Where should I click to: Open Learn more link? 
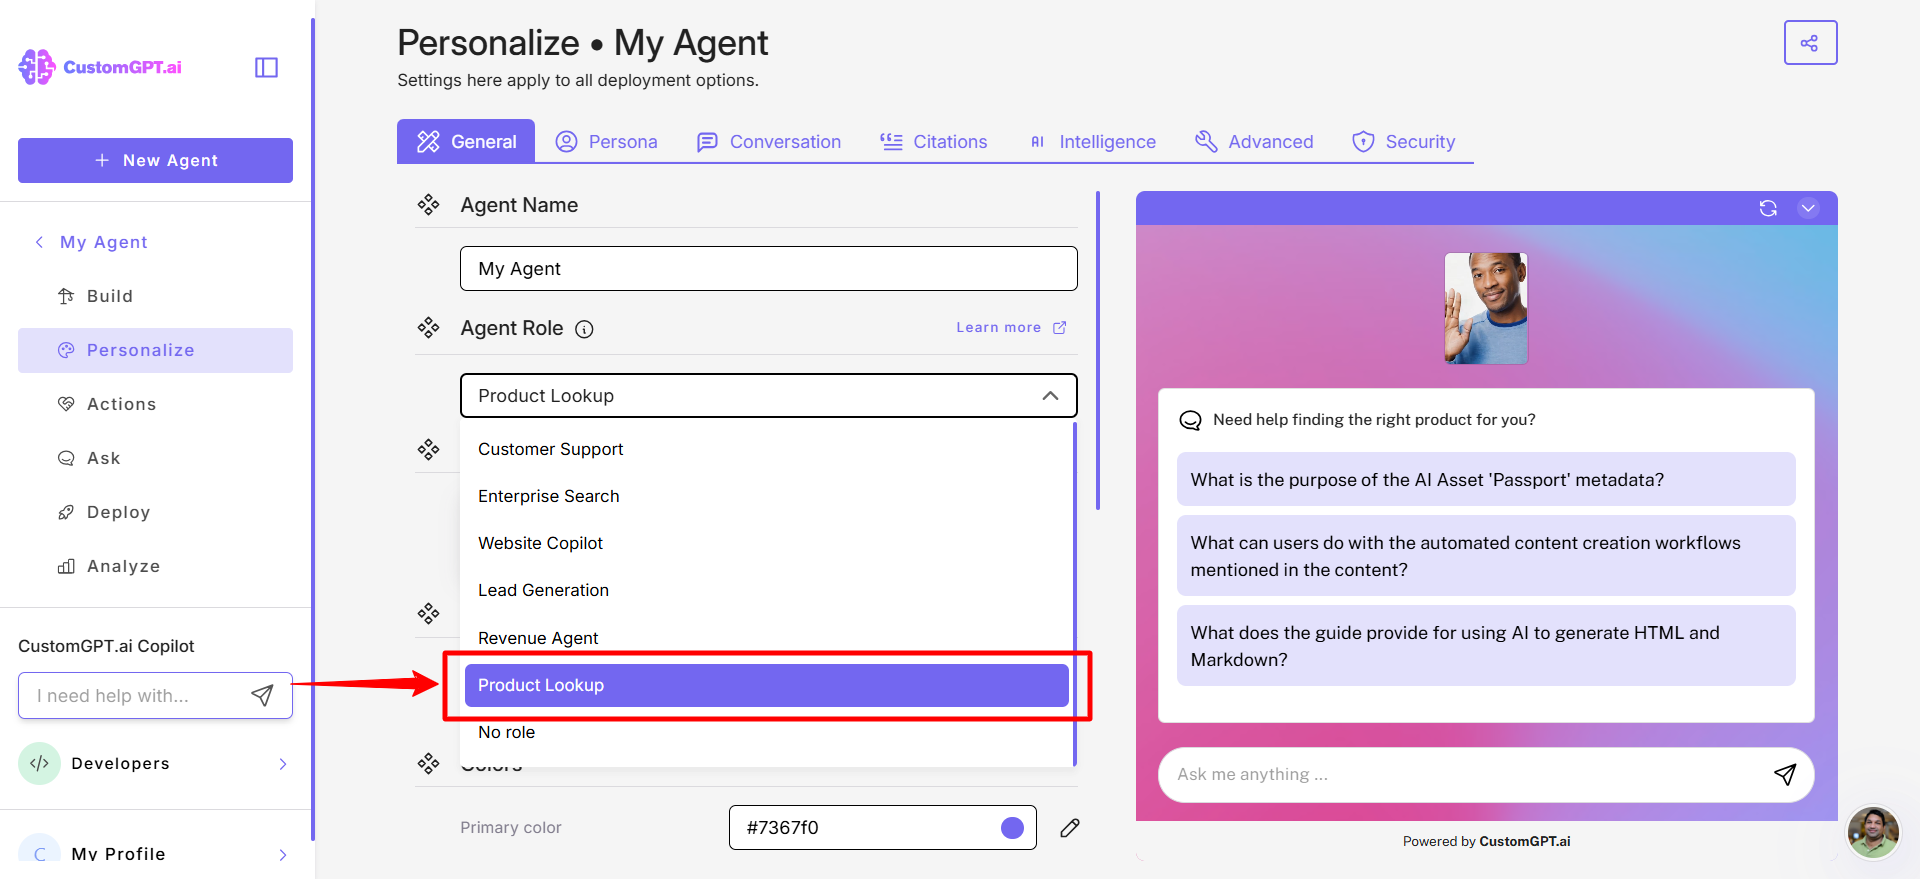(x=1011, y=327)
